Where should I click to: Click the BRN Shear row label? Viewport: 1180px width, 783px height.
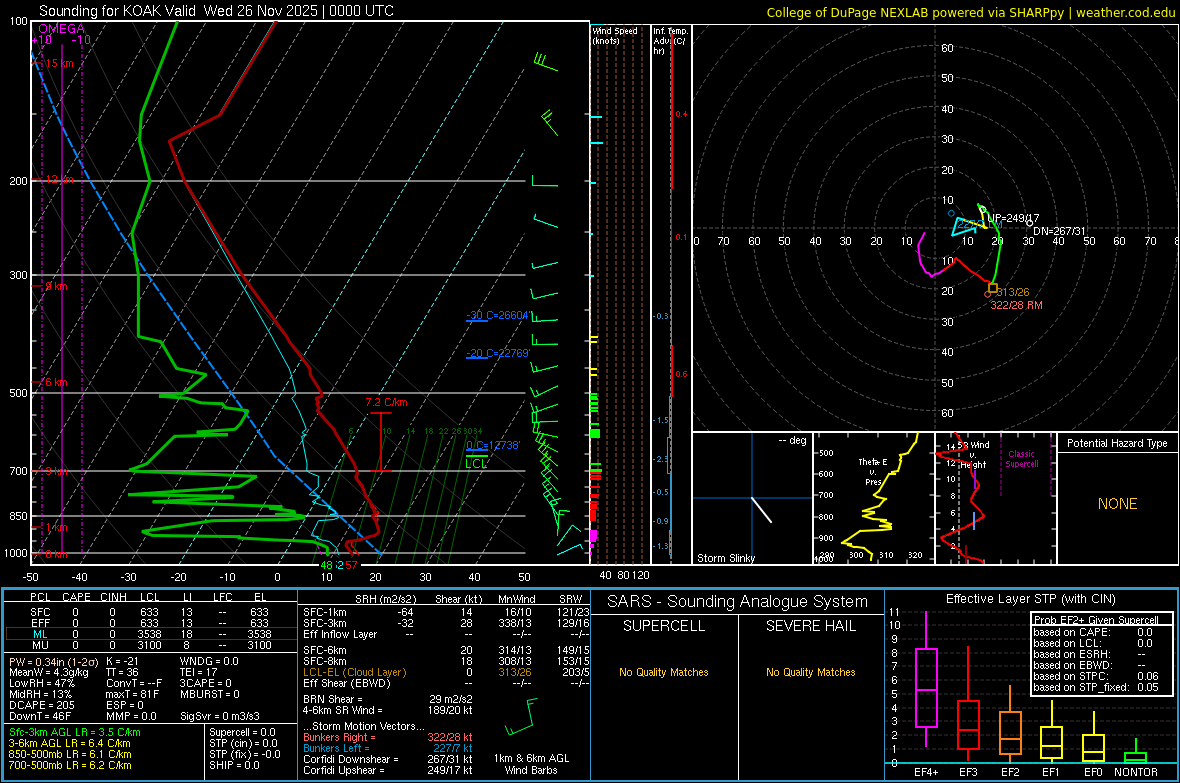click(333, 699)
